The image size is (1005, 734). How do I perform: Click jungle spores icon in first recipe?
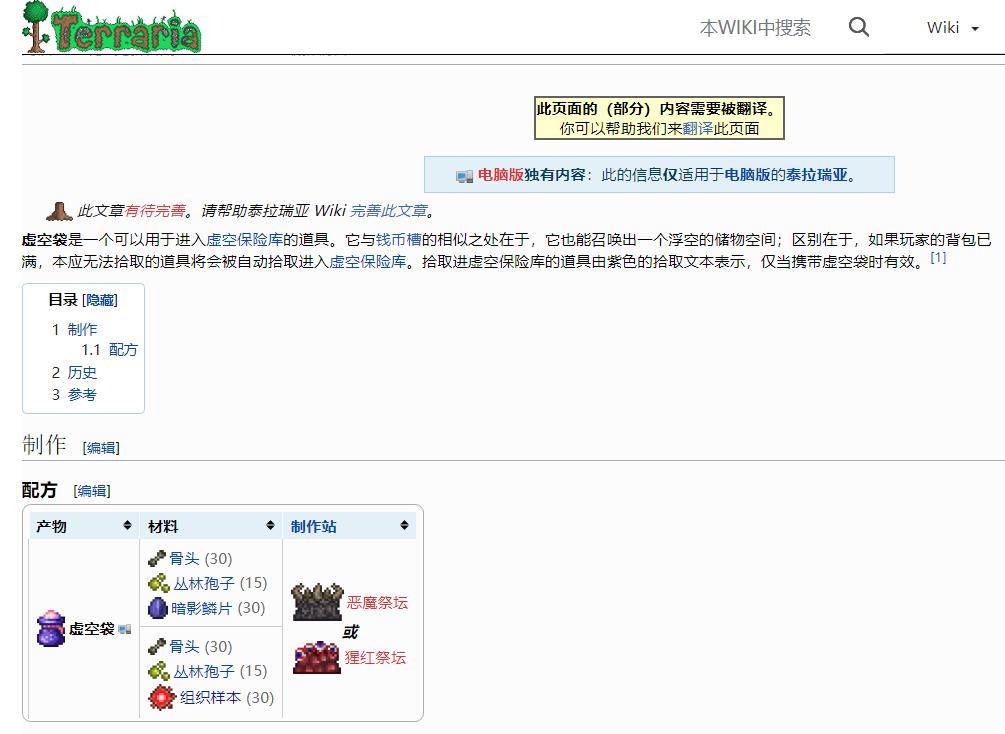[x=159, y=583]
